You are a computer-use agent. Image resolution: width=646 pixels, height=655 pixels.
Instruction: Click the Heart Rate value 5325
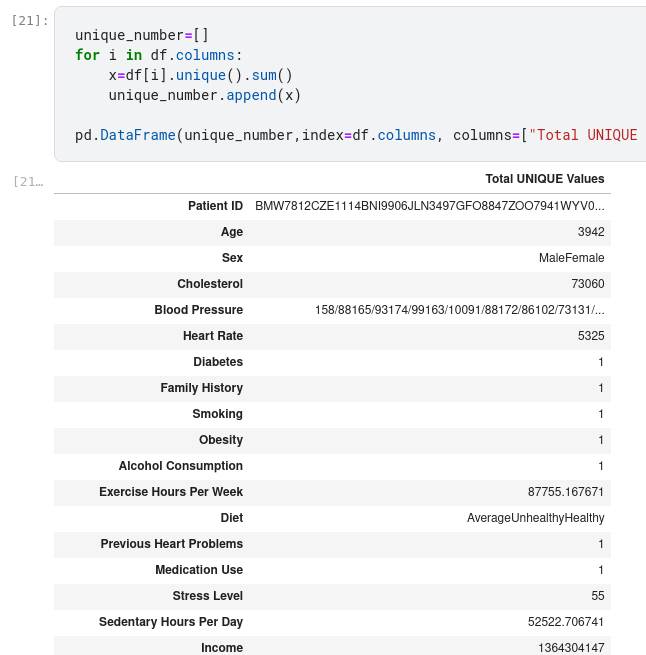click(590, 336)
